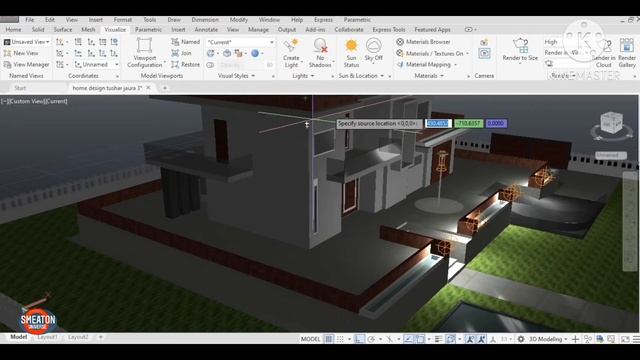Click the Unnamed UCS label under ViewCube

tap(610, 155)
